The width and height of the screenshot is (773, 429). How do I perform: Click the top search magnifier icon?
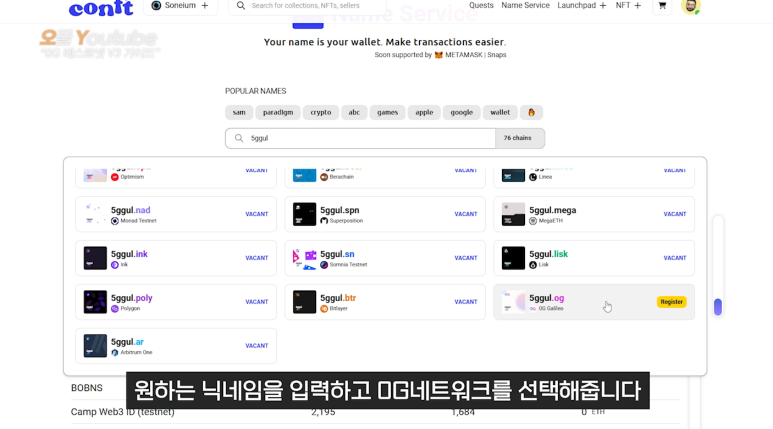coord(241,5)
